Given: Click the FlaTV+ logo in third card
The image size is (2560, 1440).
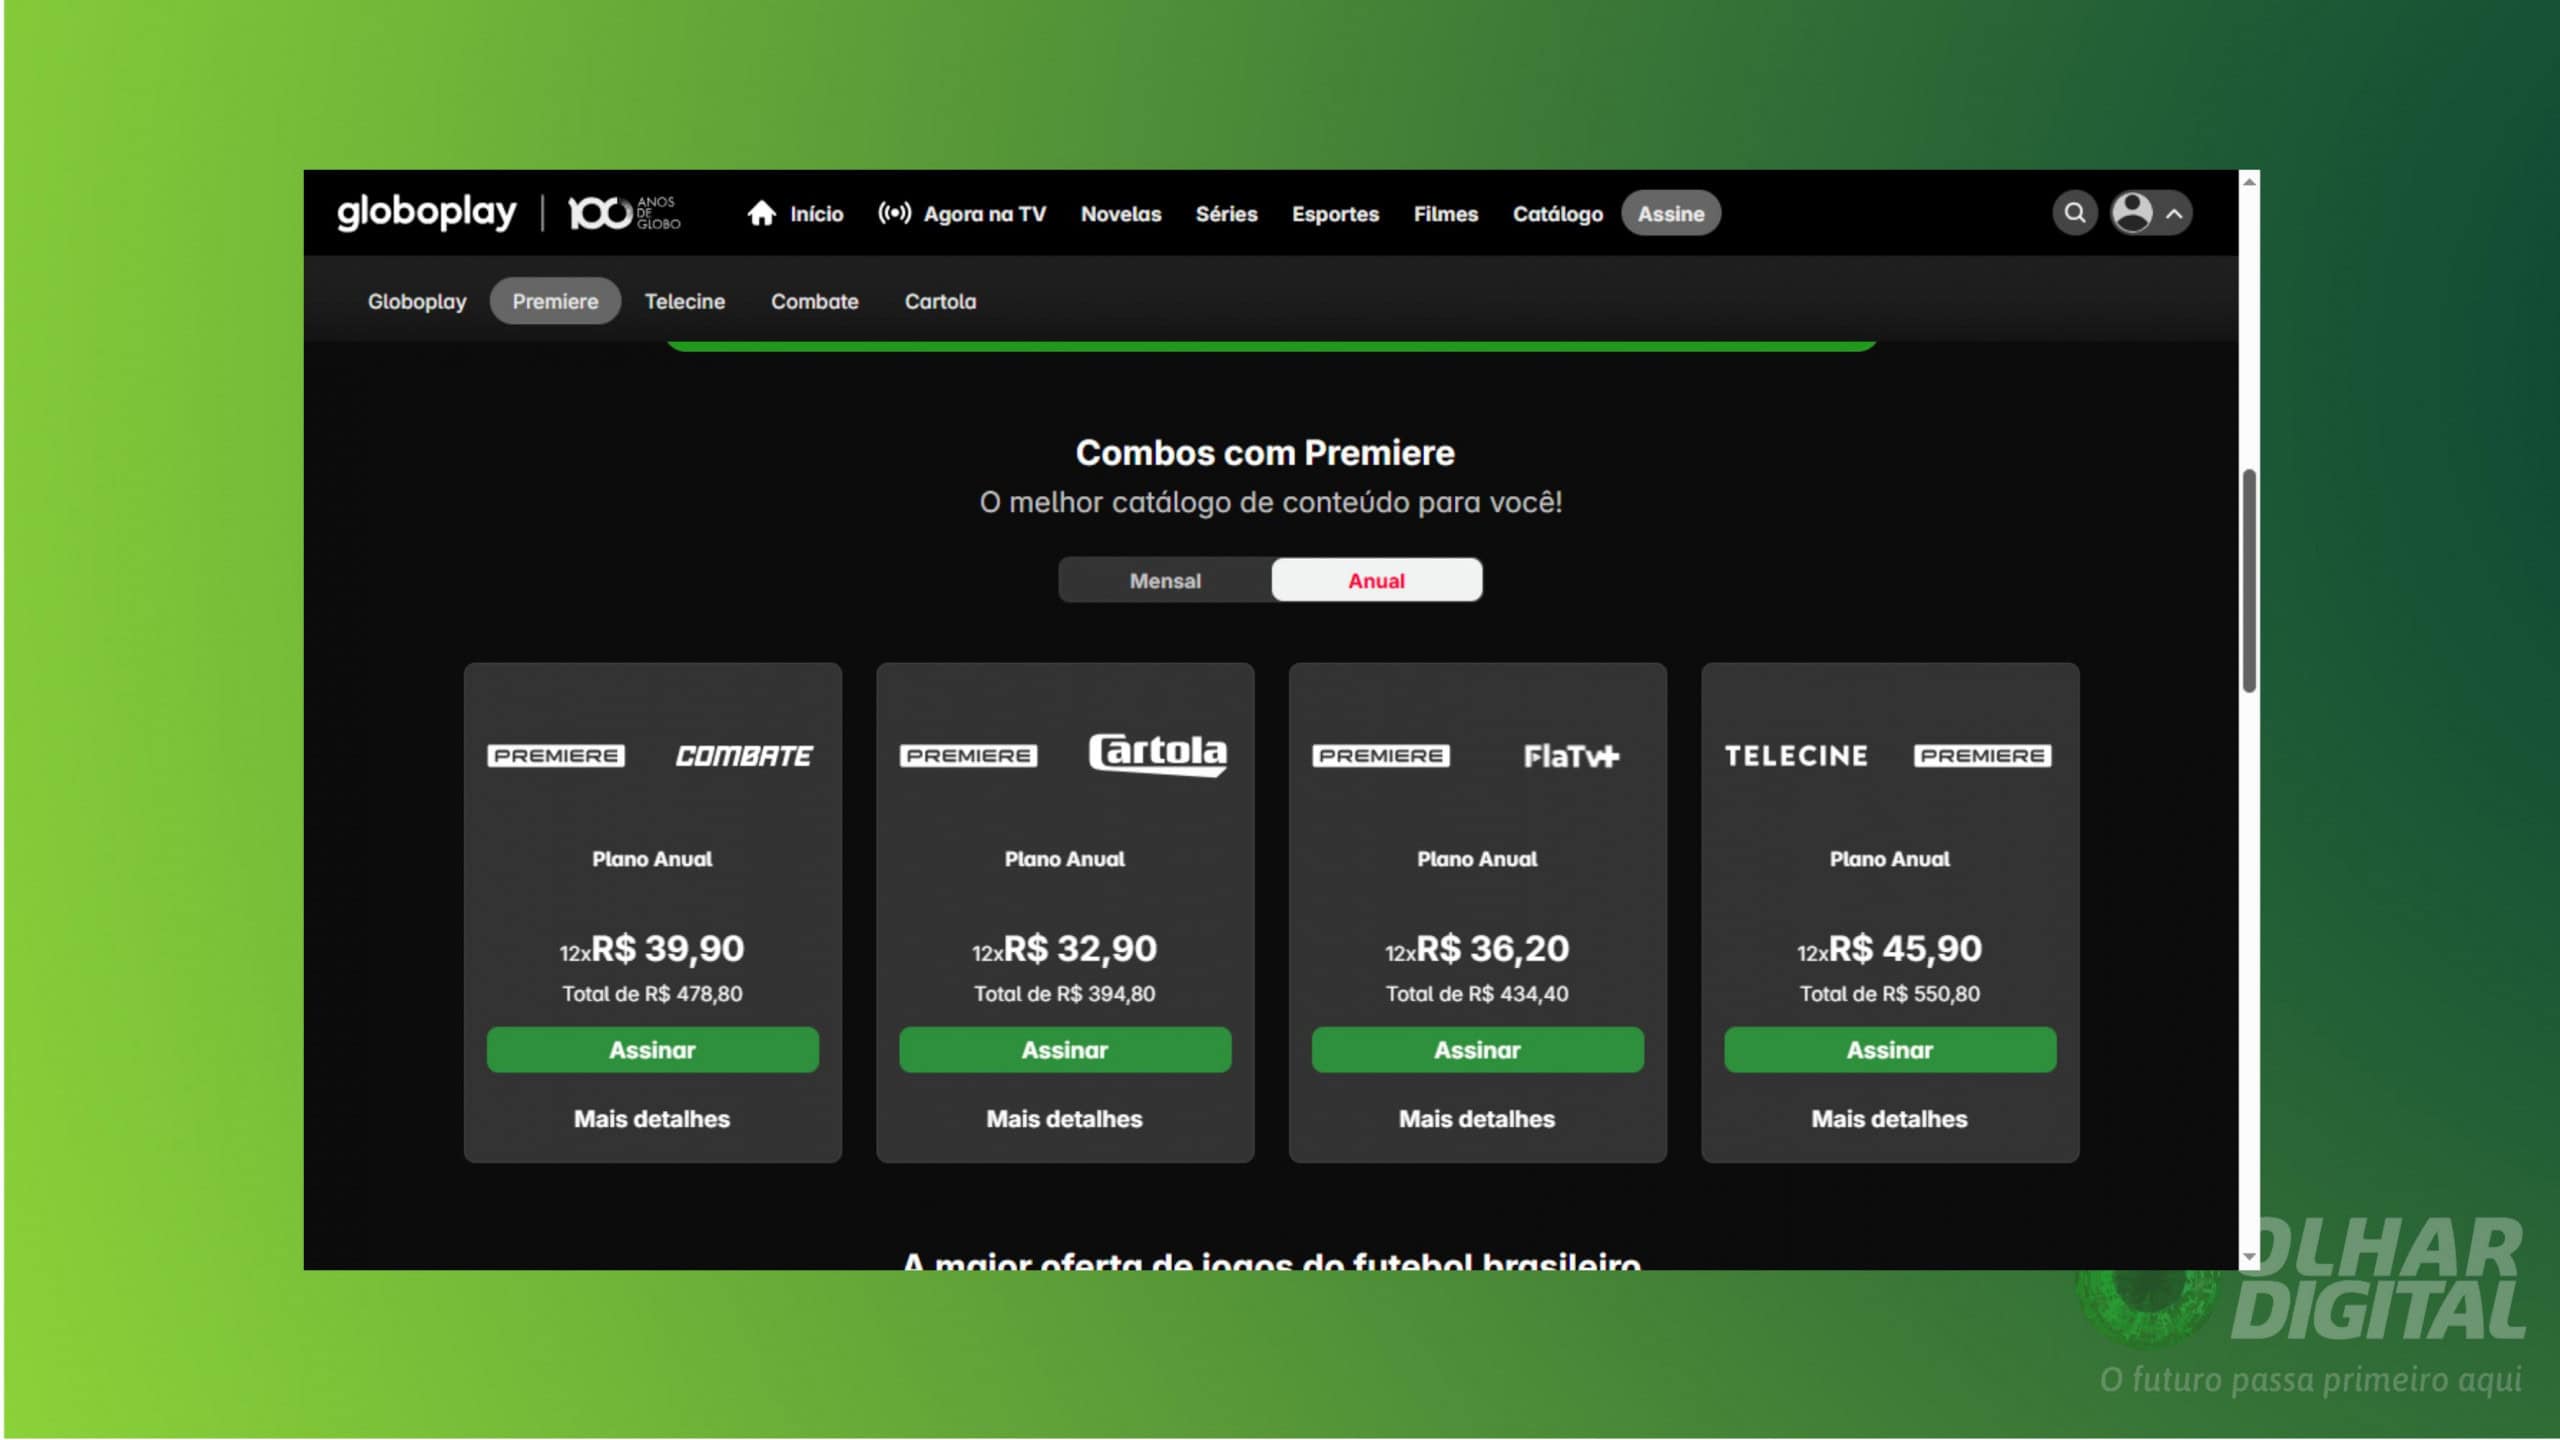Looking at the screenshot, I should point(1571,756).
